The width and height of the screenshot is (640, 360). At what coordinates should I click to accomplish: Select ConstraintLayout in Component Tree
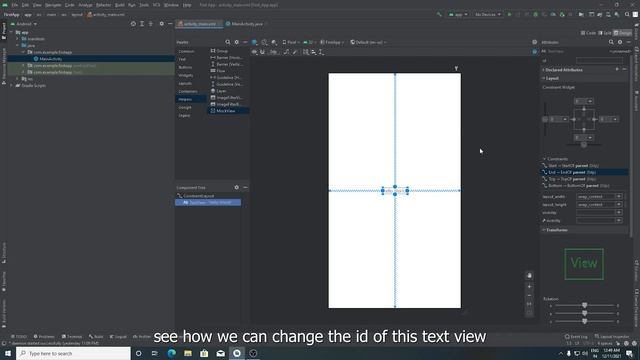coord(198,196)
